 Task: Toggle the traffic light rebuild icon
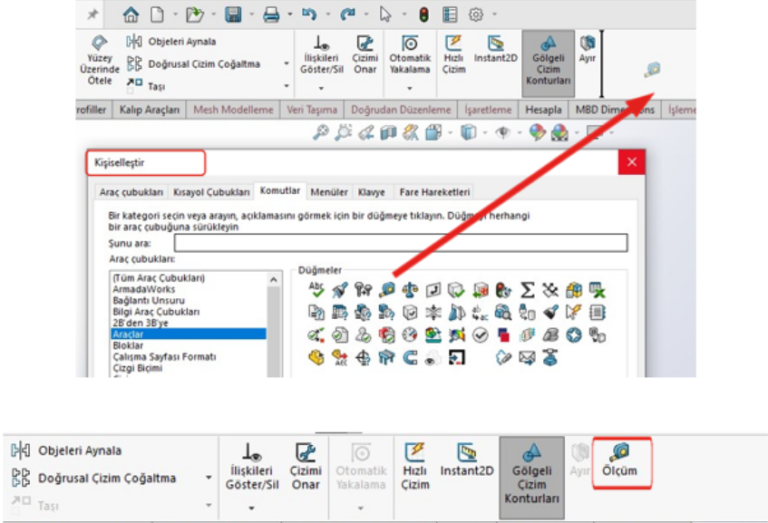[x=423, y=14]
